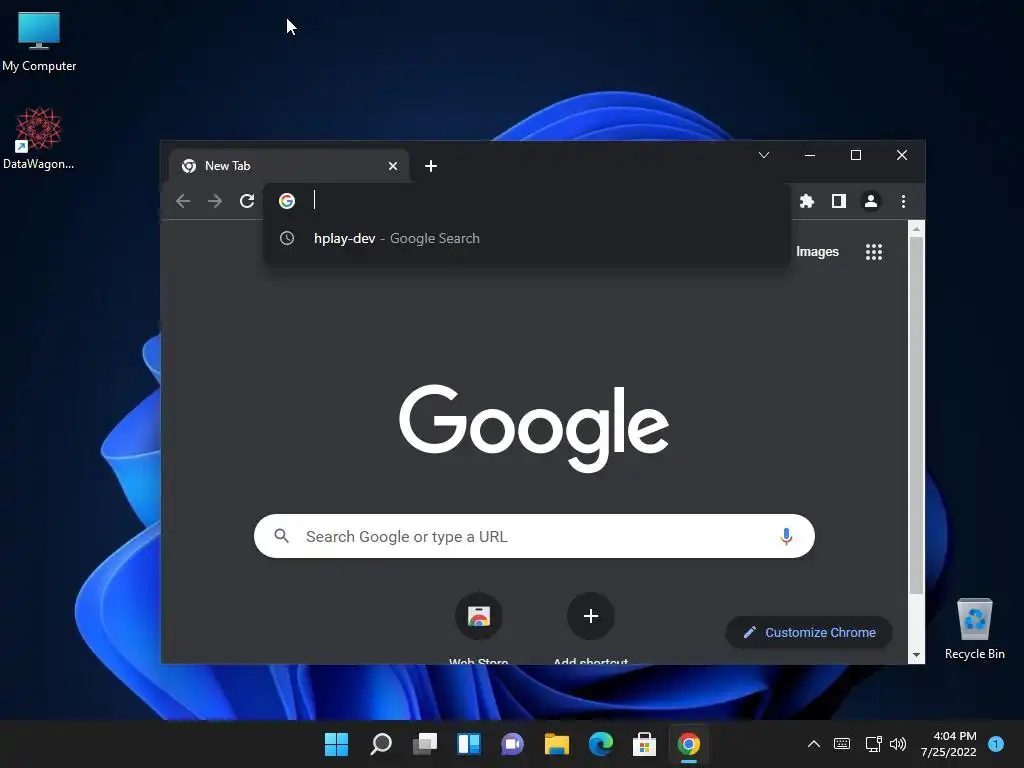
Task: Open Microsoft Store from taskbar
Action: coord(645,744)
